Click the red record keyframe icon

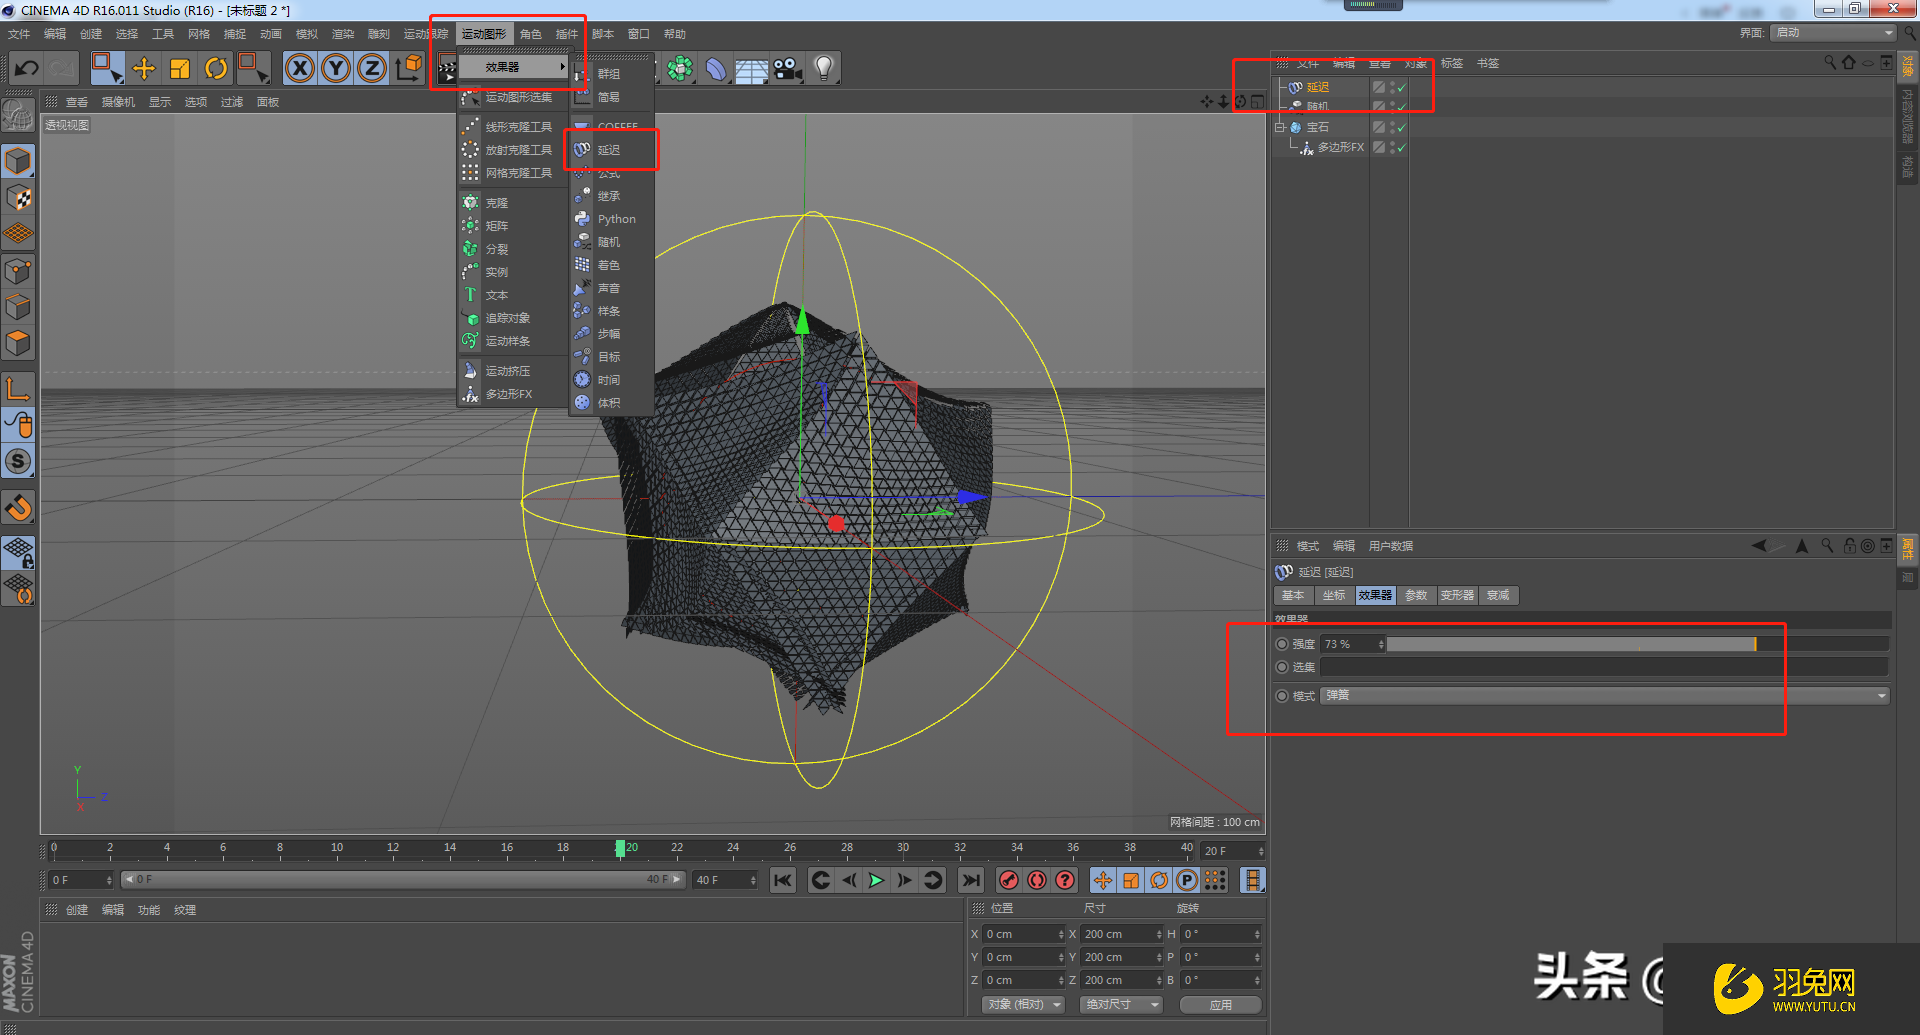(1009, 880)
